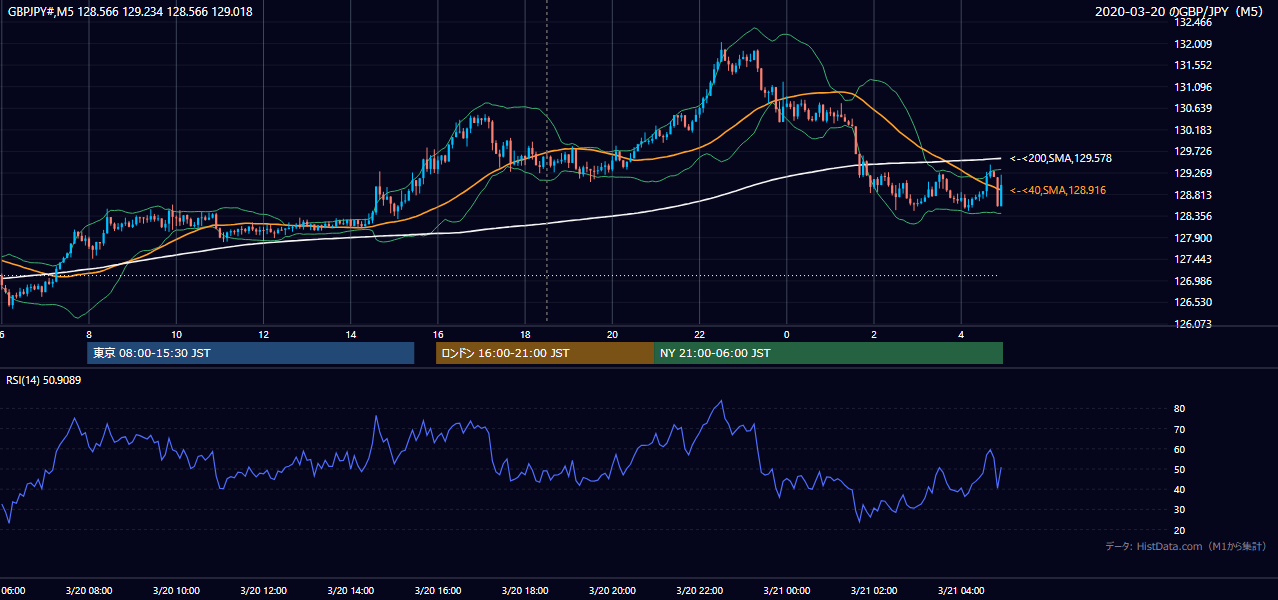The height and width of the screenshot is (600, 1278).
Task: Click price axis value 131.552
Action: pos(1193,65)
